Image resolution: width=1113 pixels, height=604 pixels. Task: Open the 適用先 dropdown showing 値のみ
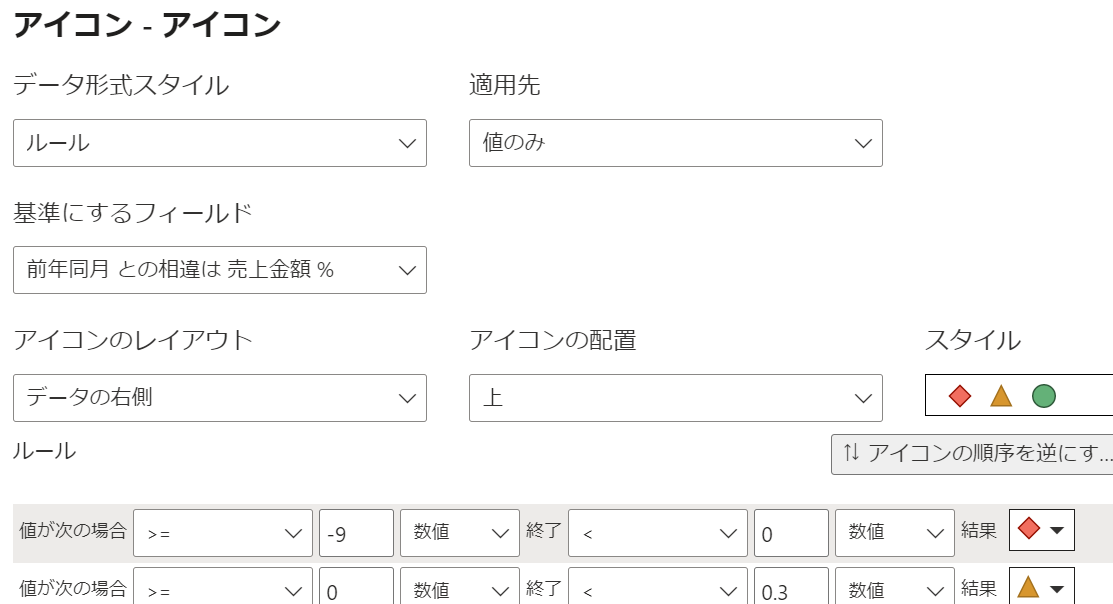(676, 143)
